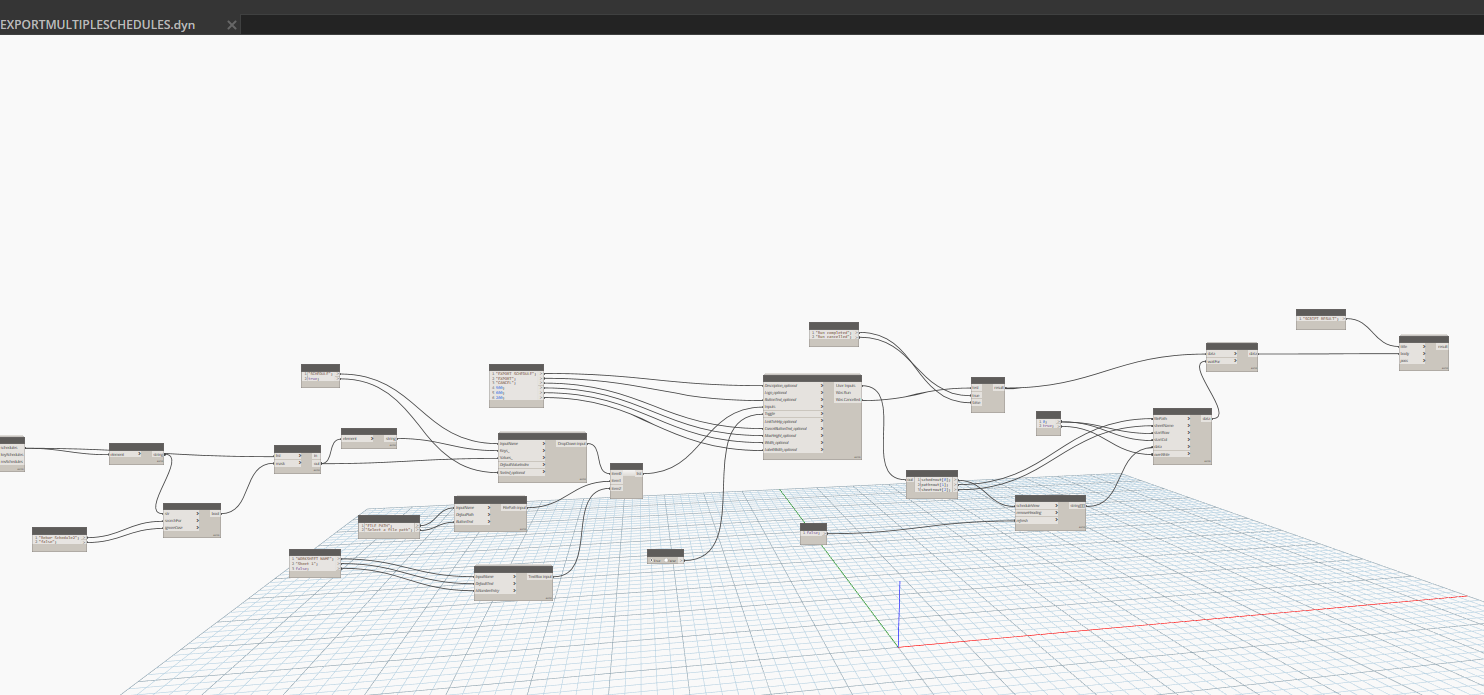Click body port on message node

(x=1410, y=354)
